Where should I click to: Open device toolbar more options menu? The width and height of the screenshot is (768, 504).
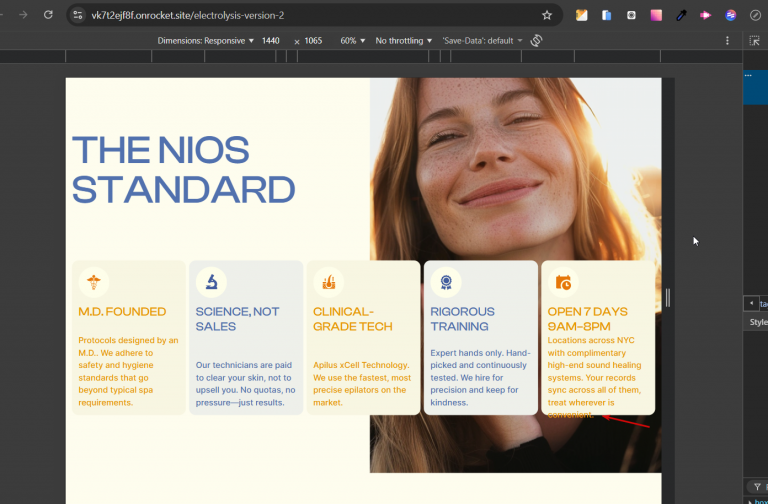coord(727,41)
